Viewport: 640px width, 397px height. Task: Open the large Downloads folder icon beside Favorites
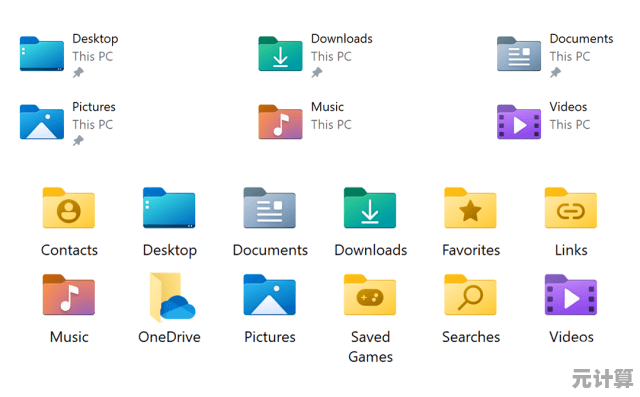click(370, 208)
